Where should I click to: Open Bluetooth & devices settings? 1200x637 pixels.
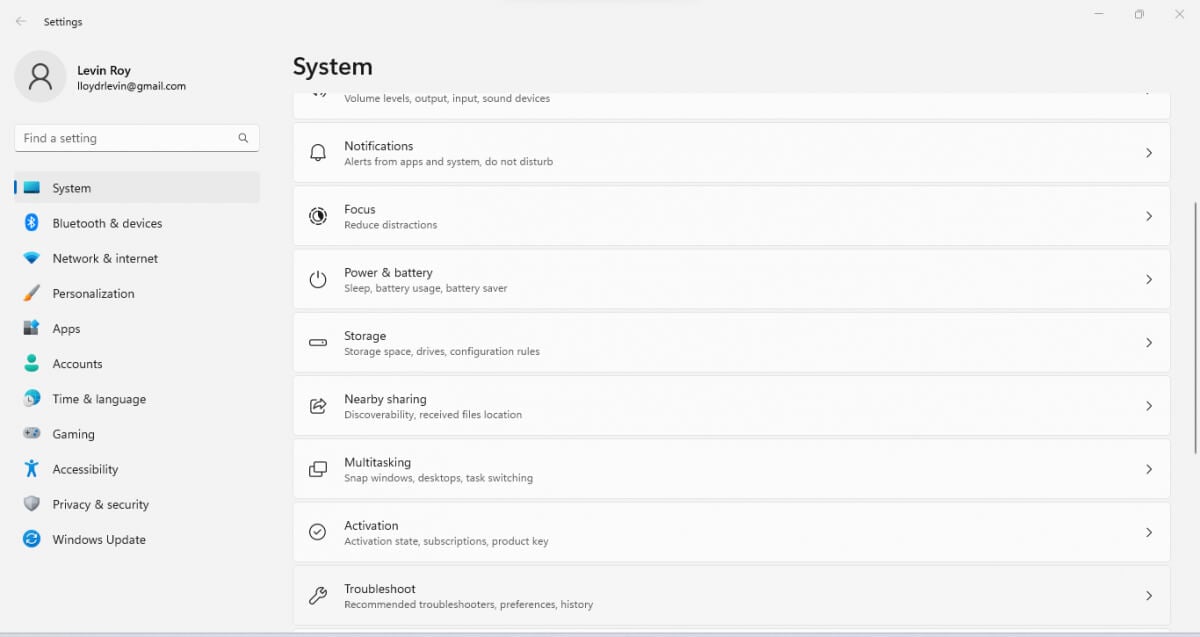[x=107, y=223]
